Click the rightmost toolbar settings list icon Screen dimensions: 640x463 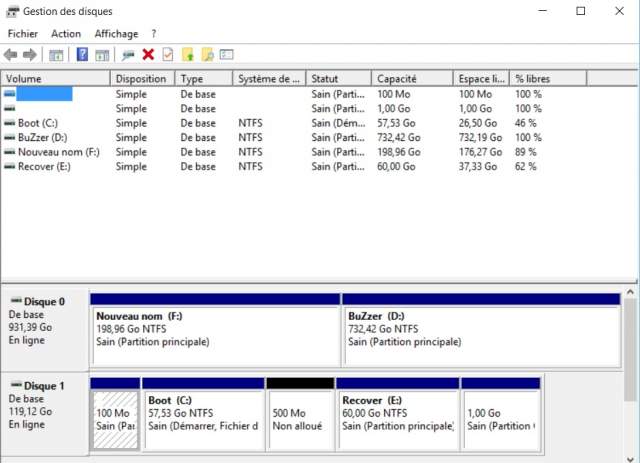(x=227, y=54)
